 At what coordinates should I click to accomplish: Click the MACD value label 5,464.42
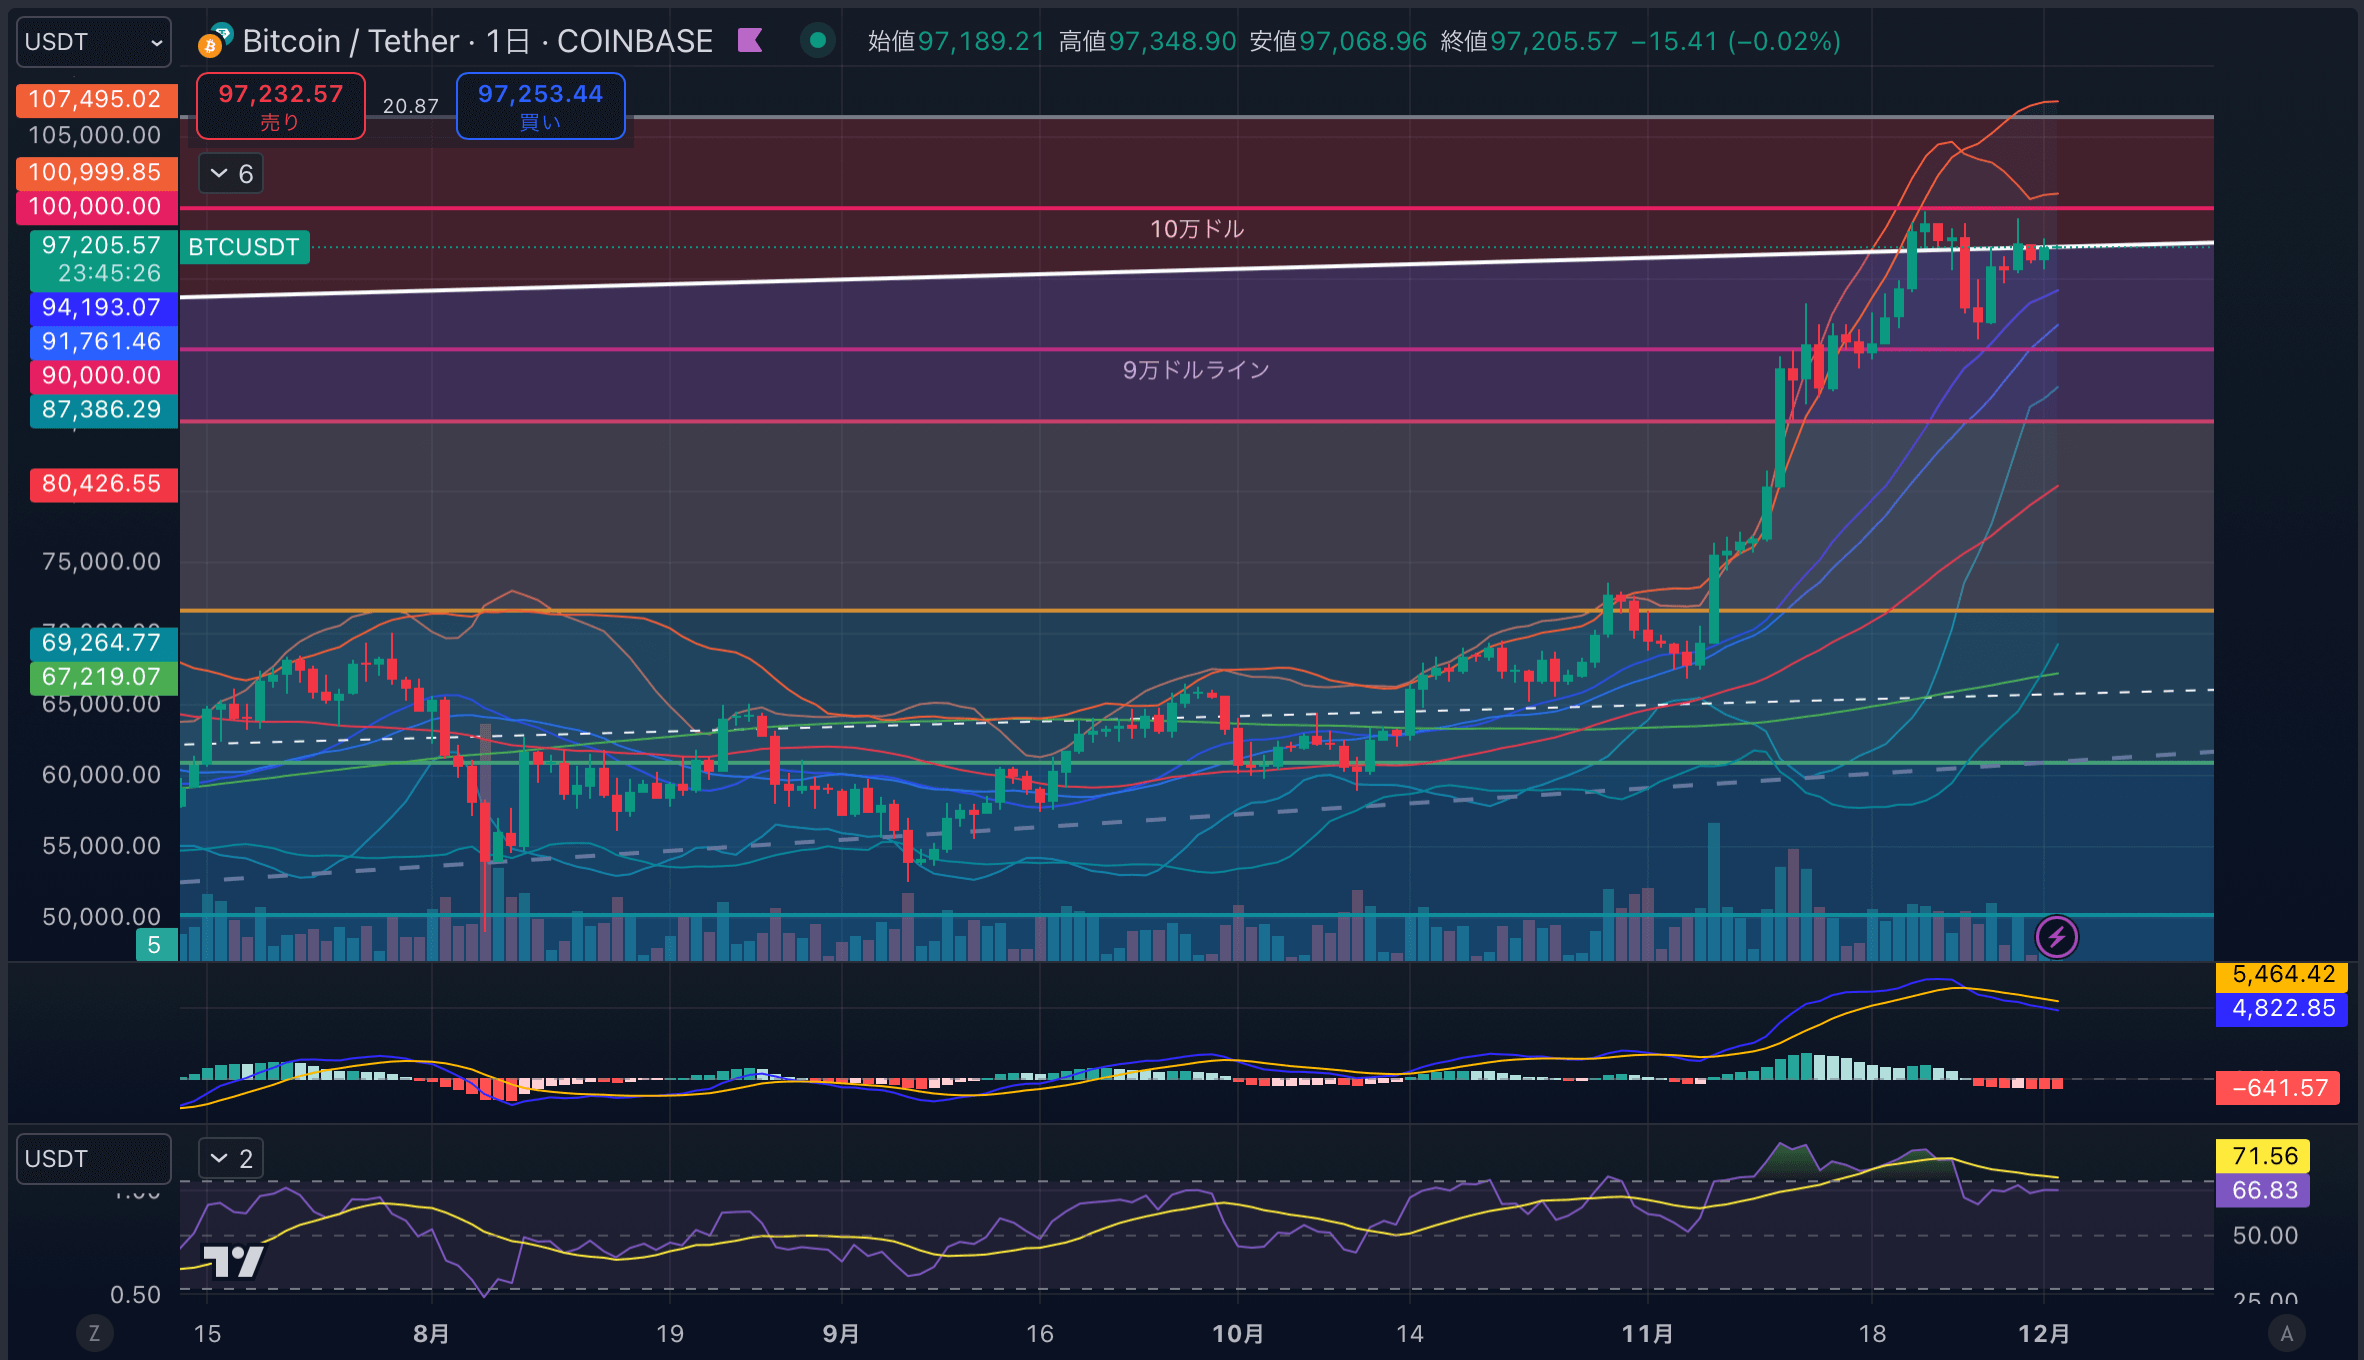pos(2282,974)
